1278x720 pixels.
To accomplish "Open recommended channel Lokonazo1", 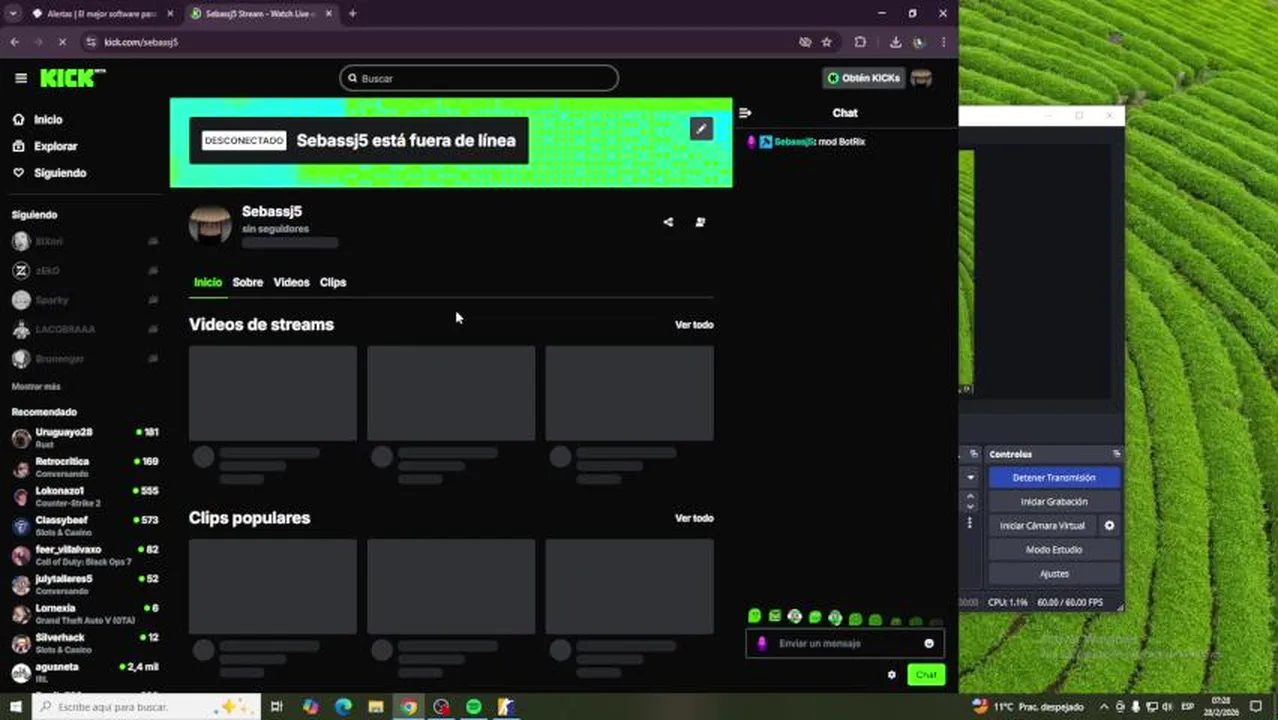I will coord(85,496).
